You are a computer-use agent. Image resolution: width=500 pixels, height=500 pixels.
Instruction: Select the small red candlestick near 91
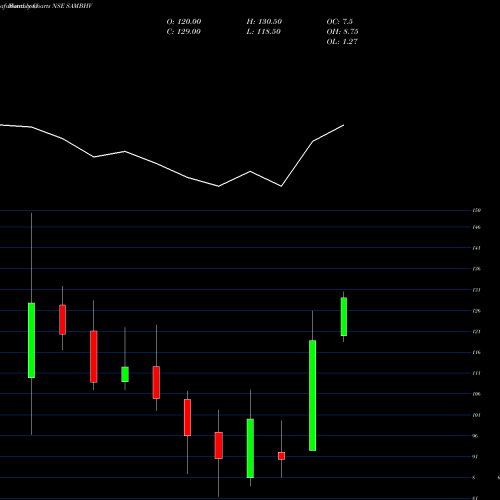click(x=281, y=456)
